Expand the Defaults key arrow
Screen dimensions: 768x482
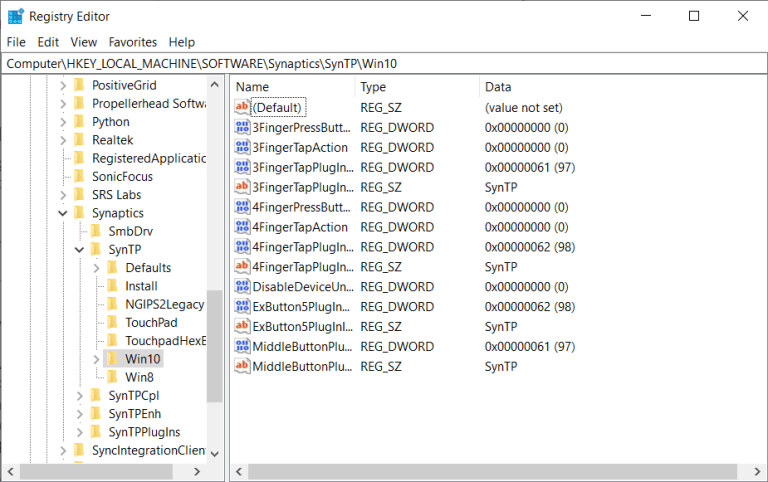pos(96,268)
